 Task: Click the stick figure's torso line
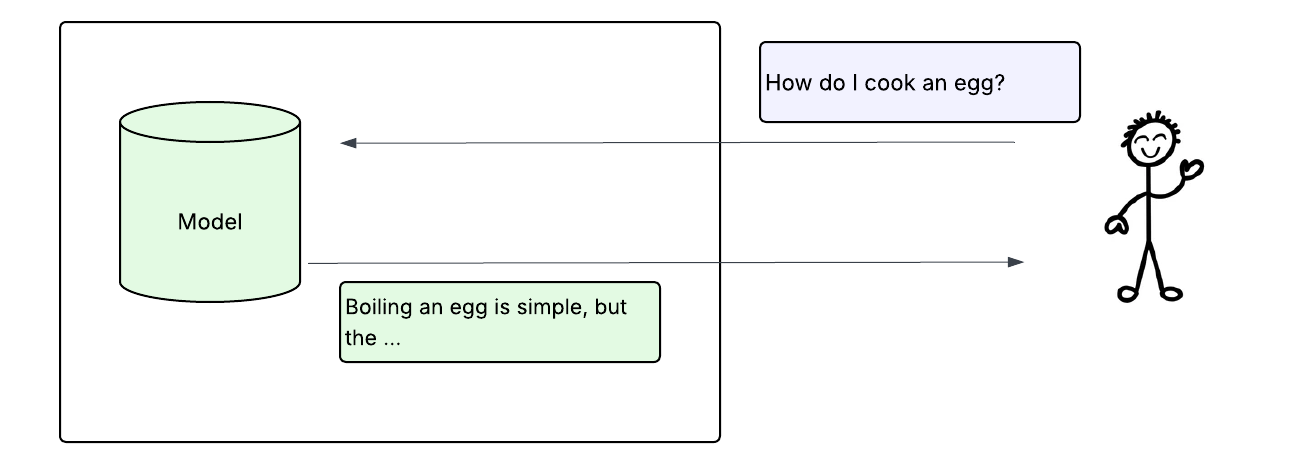1150,205
